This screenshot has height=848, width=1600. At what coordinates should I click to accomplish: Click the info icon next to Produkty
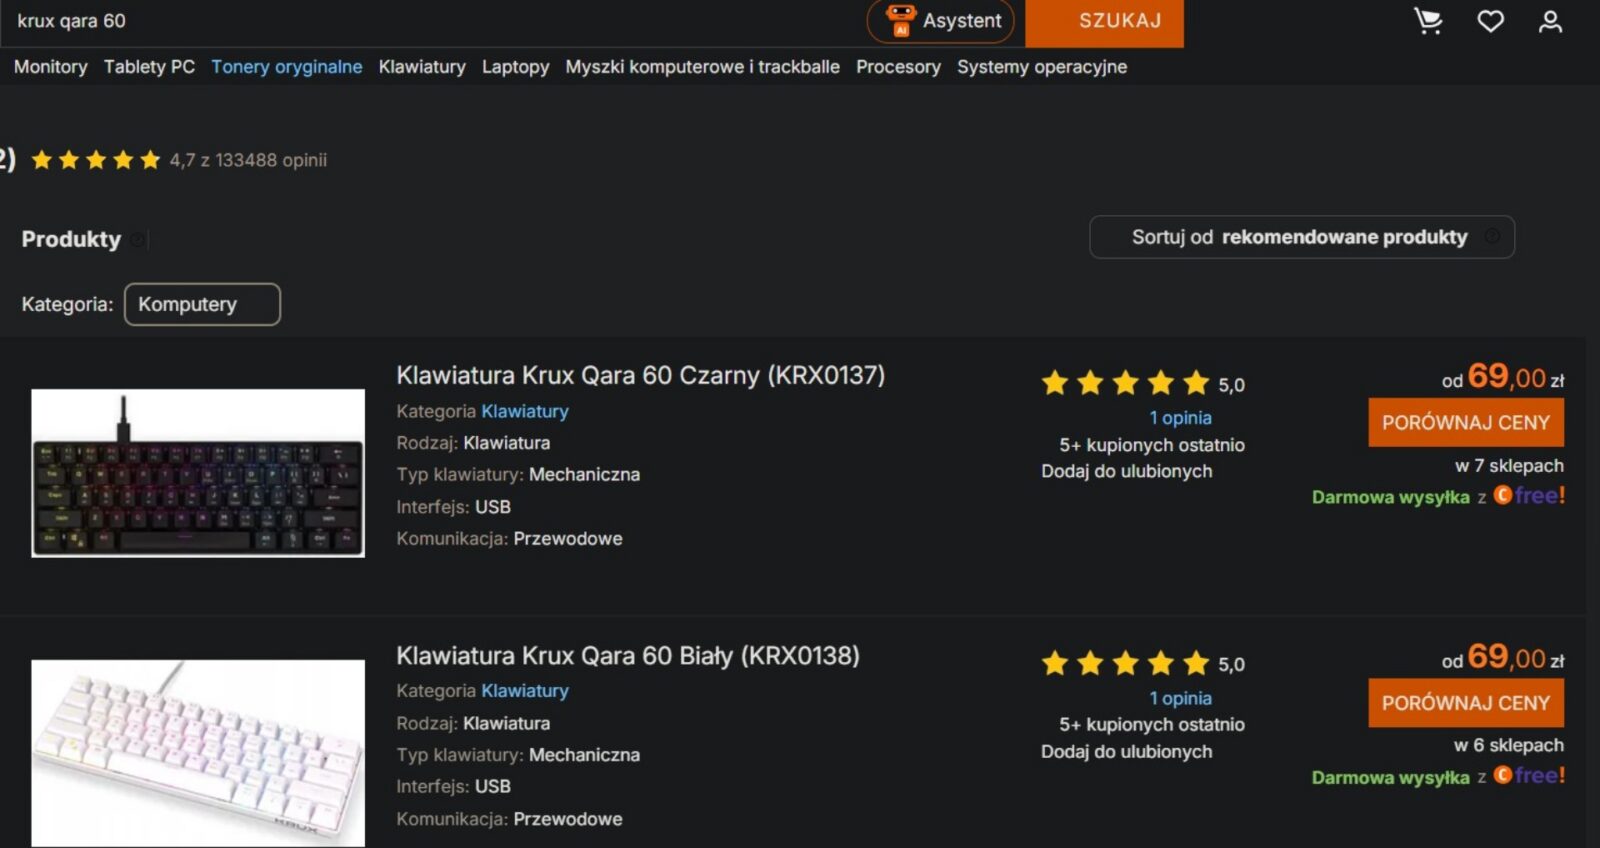click(x=138, y=239)
